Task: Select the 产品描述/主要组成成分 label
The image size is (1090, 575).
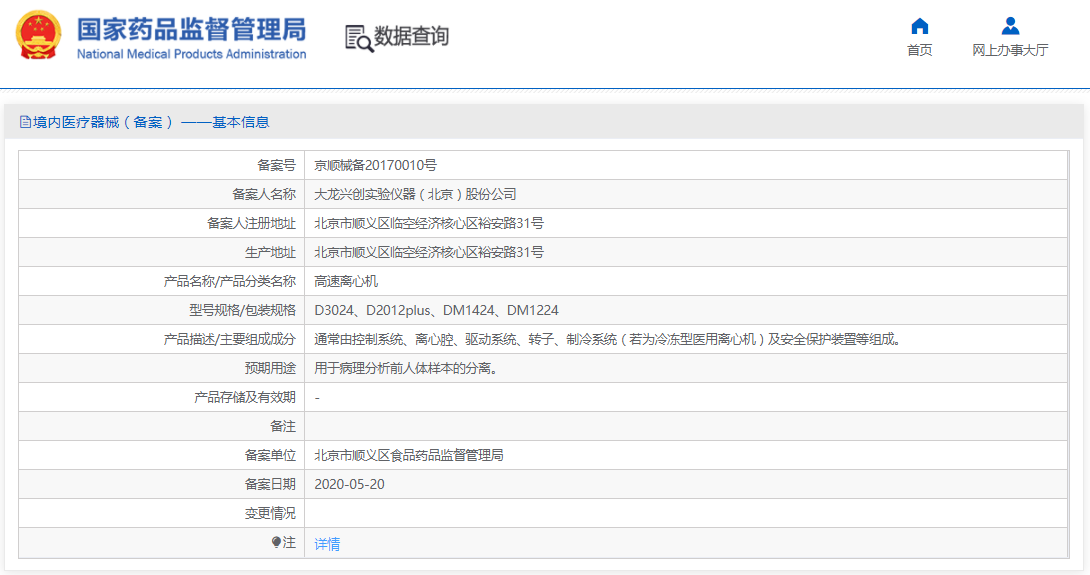Action: [x=230, y=339]
